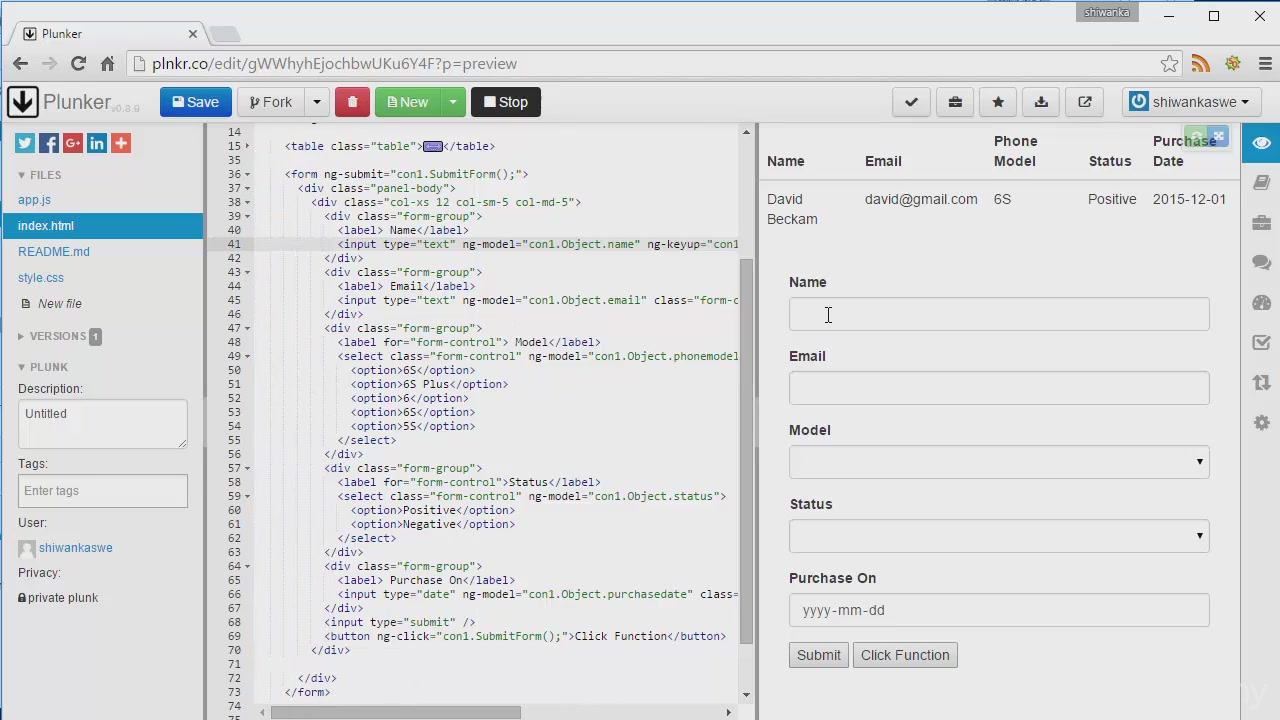1280x720 pixels.
Task: Collapse the FILES section
Action: pyautogui.click(x=40, y=175)
